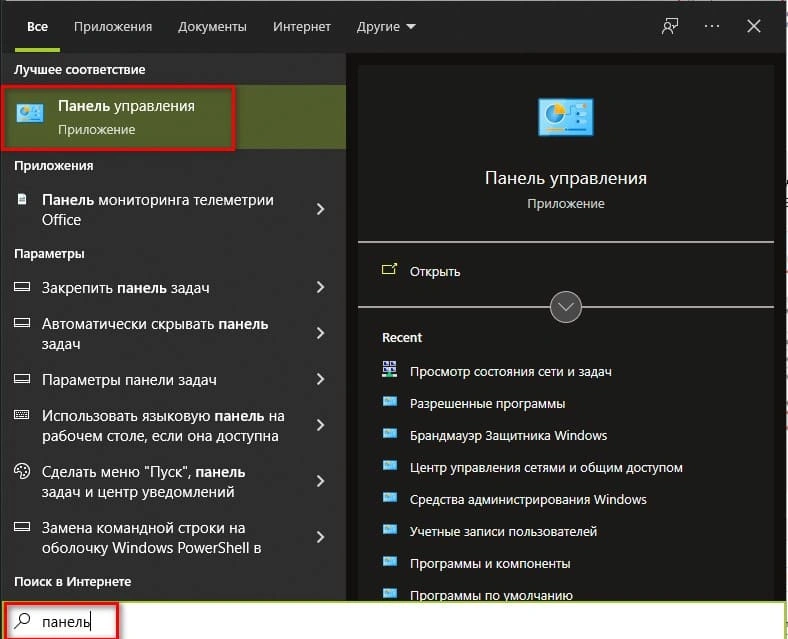Screen dimensions: 788x639
Task: Open recent Разрешенные программы
Action: [487, 404]
